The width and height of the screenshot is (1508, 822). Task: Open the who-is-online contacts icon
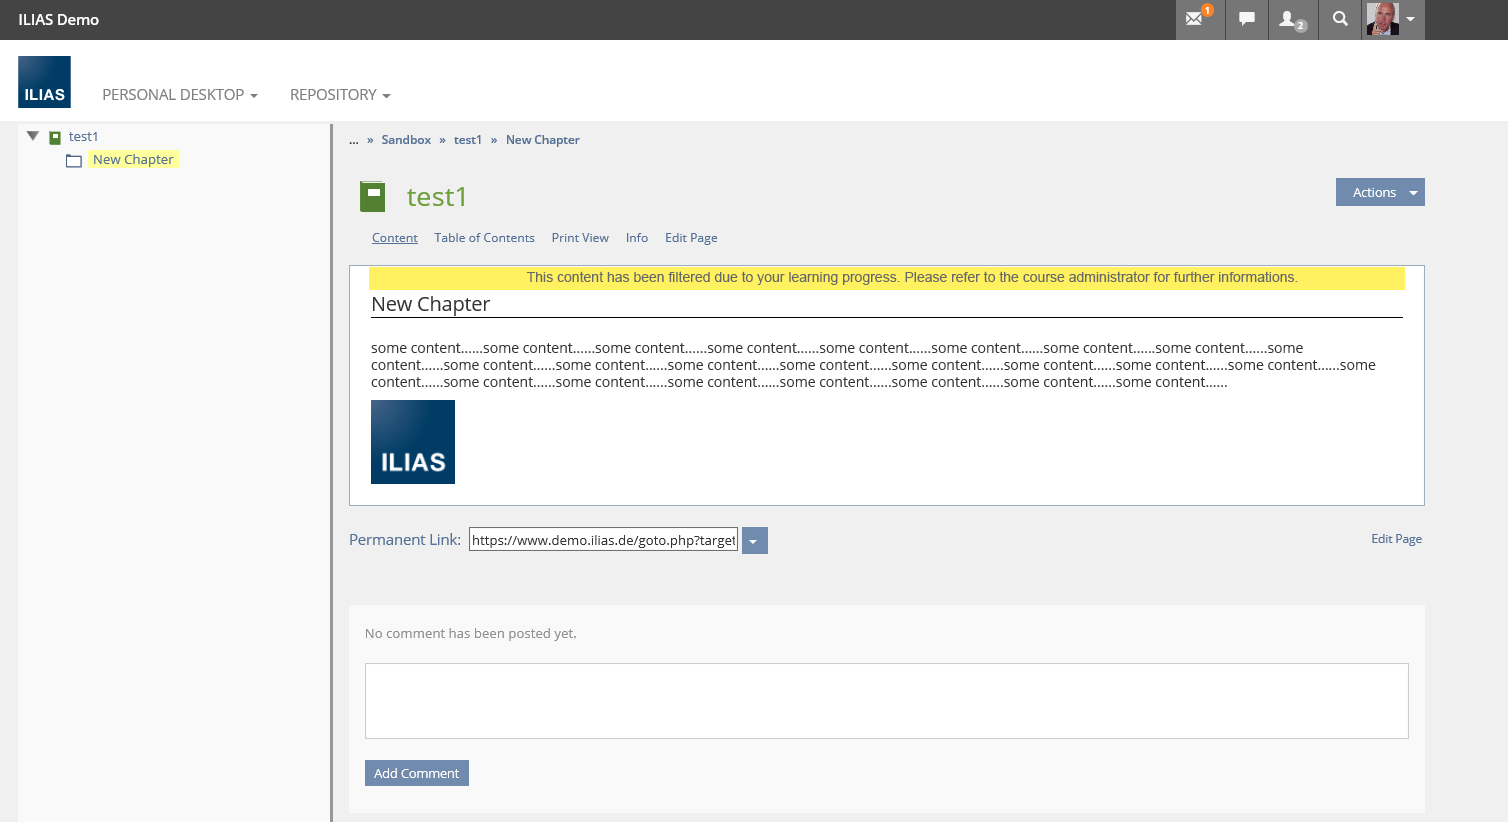point(1291,19)
